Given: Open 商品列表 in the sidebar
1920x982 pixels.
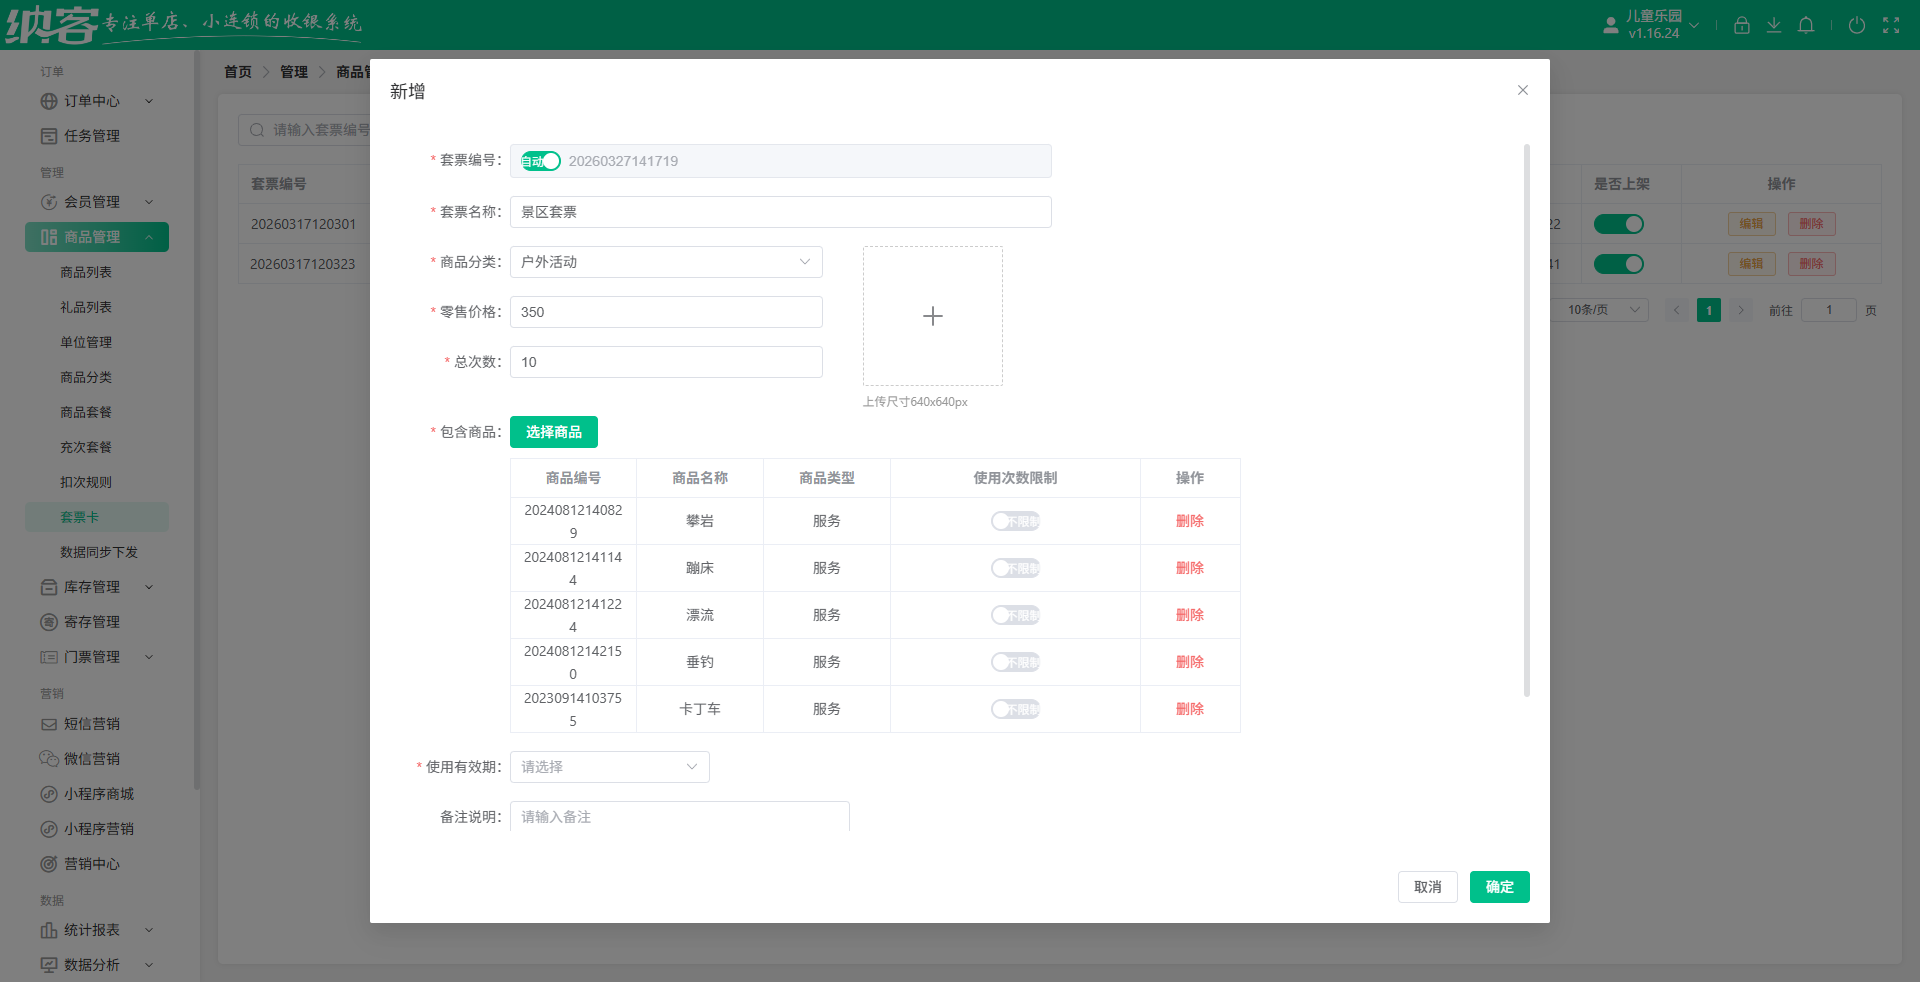Looking at the screenshot, I should [x=86, y=272].
